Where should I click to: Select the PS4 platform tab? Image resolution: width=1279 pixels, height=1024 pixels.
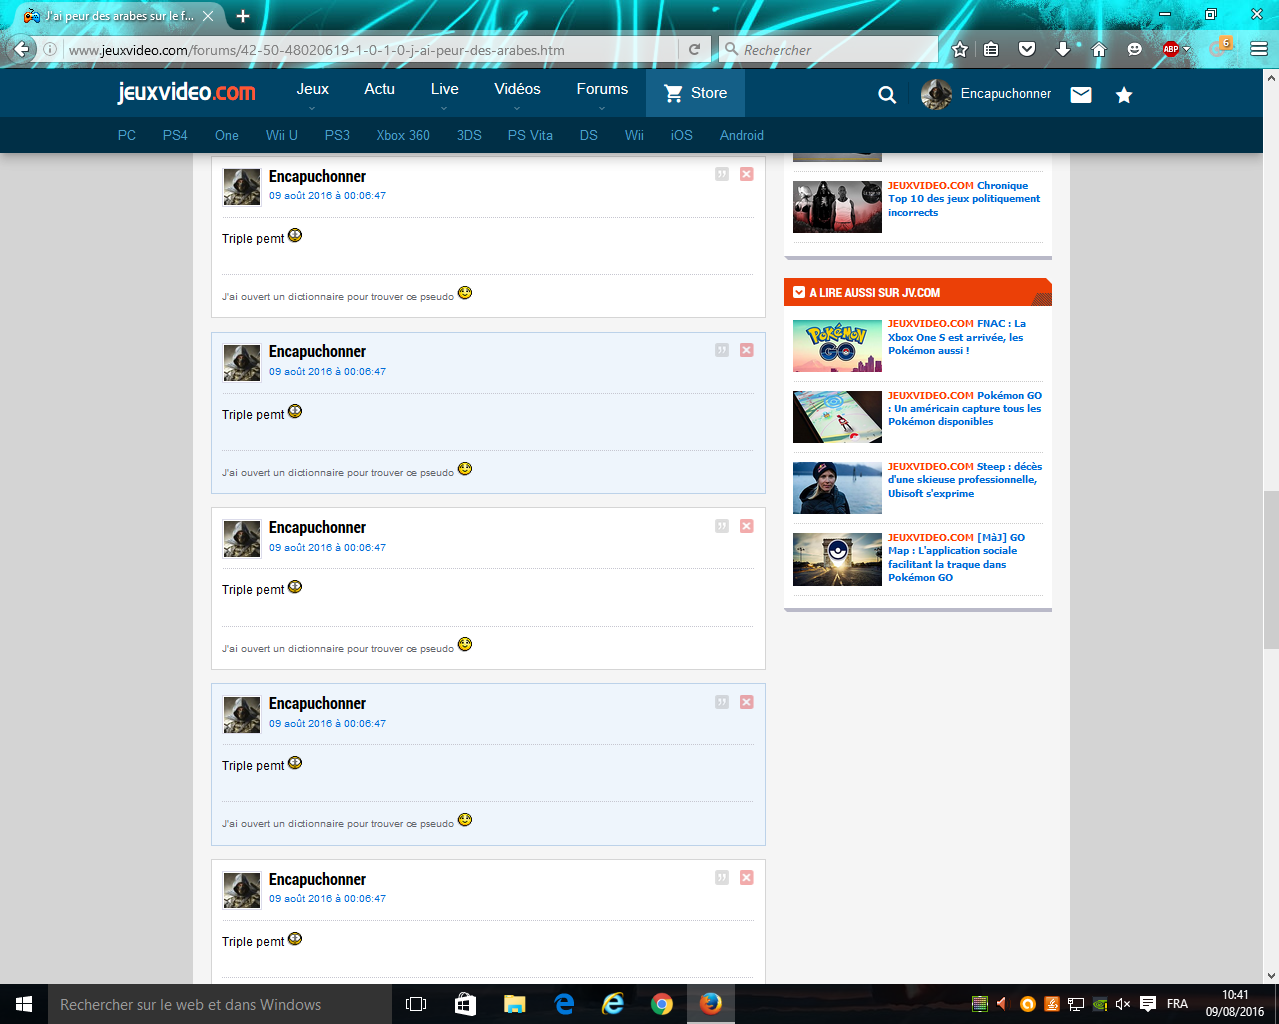(175, 135)
